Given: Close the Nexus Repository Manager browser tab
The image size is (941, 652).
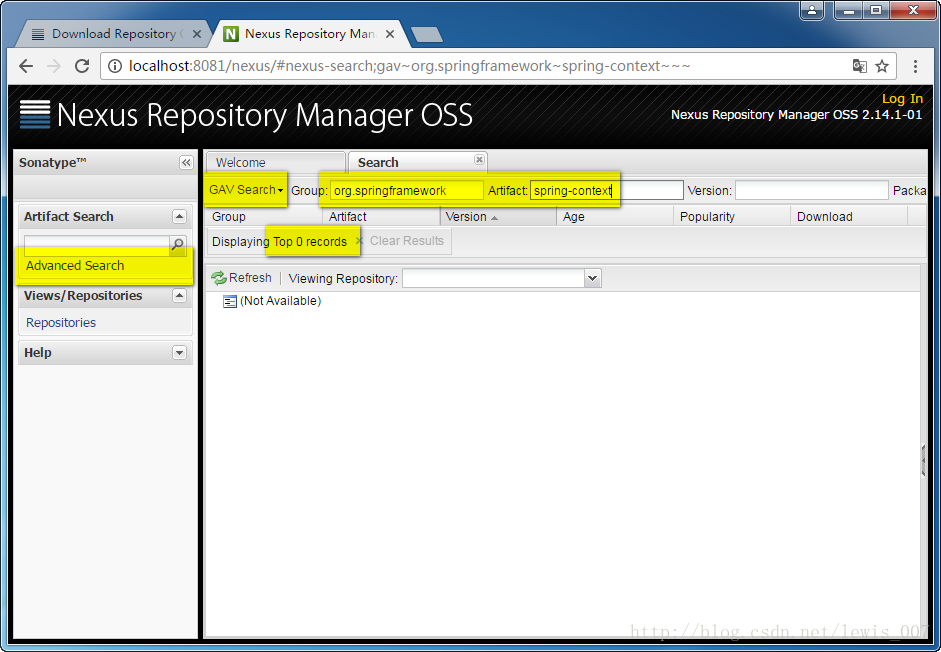Looking at the screenshot, I should click(390, 34).
